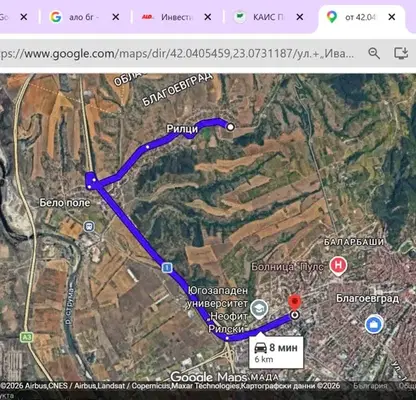The image size is (416, 400).
Task: Click the train station icon near Бело поле
Action: point(88,227)
